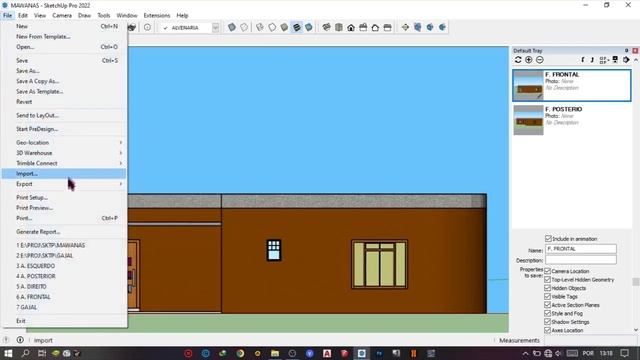Move scene down in Scenes panel
This screenshot has height=360, width=640.
tap(592, 60)
